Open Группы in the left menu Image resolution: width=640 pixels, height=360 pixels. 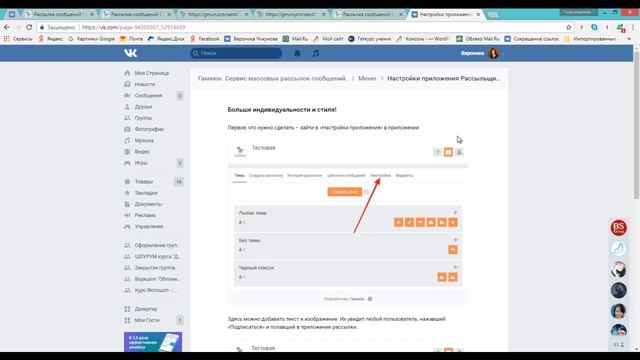click(143, 118)
